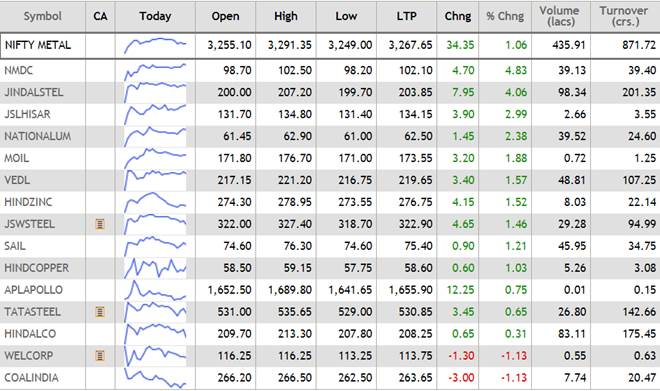
Task: Click the HINDCOPPER intraday sparkline chart
Action: (155, 268)
